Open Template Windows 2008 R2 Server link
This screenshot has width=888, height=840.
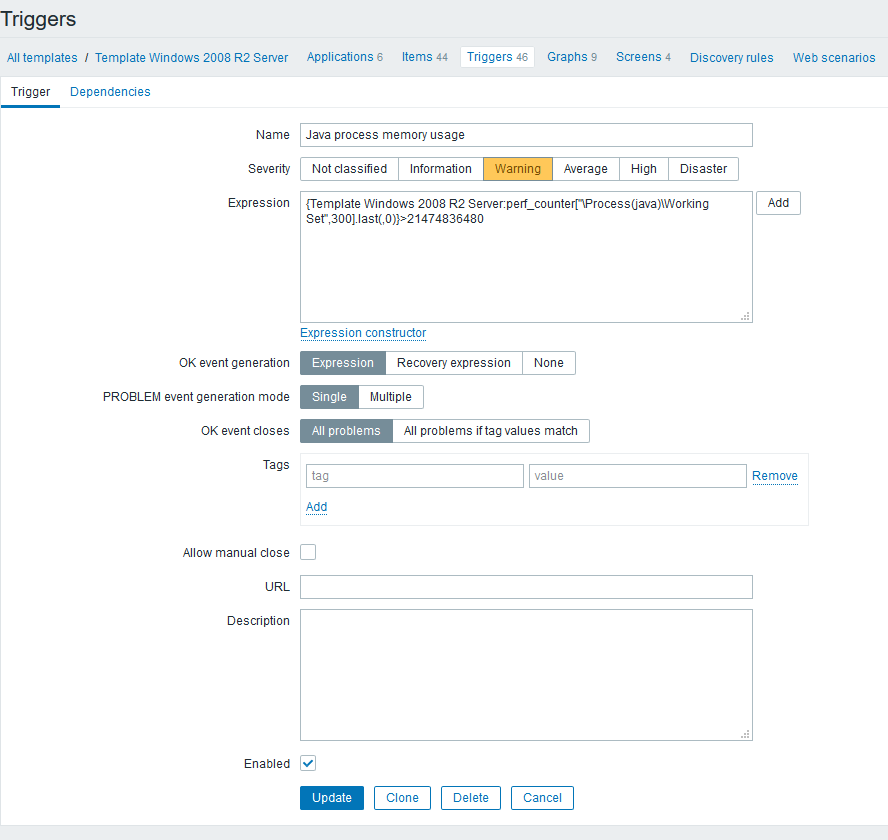click(191, 57)
